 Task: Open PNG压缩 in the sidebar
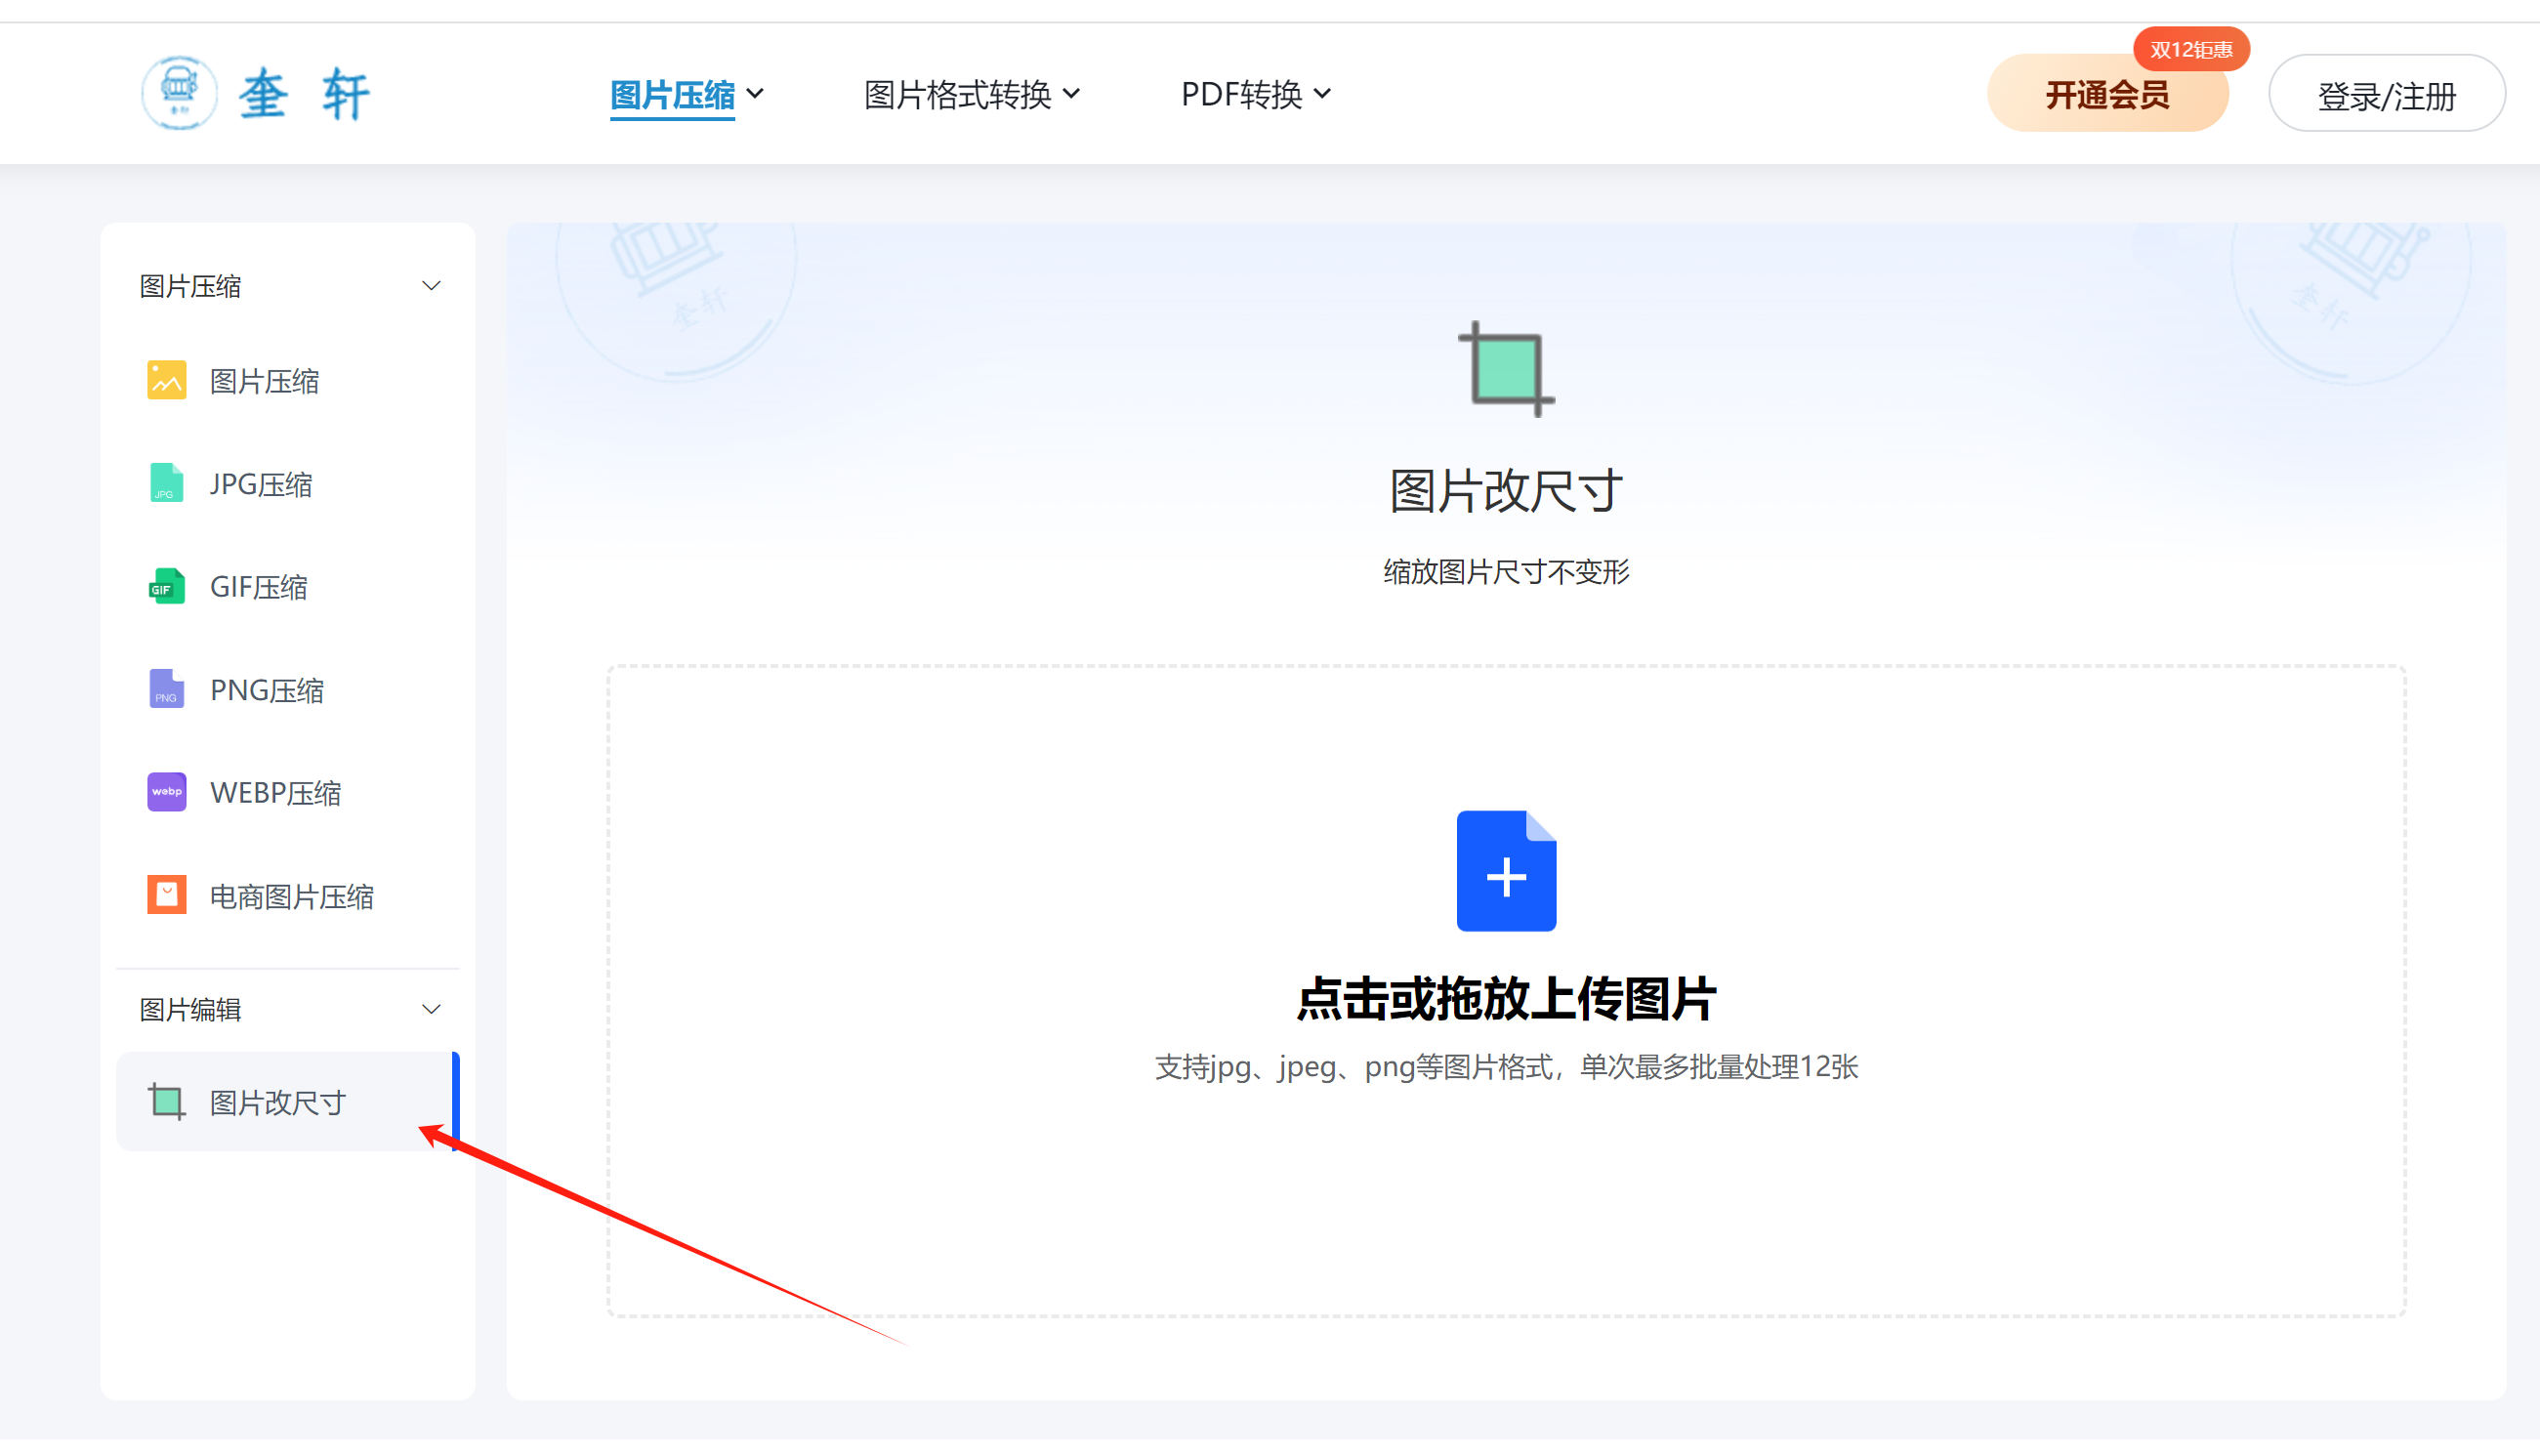pos(287,690)
